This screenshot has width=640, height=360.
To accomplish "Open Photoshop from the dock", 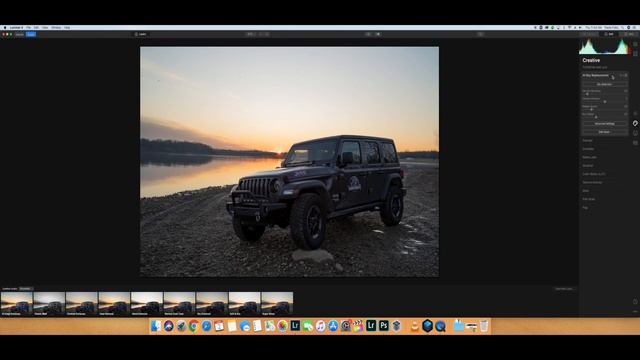I will (384, 326).
